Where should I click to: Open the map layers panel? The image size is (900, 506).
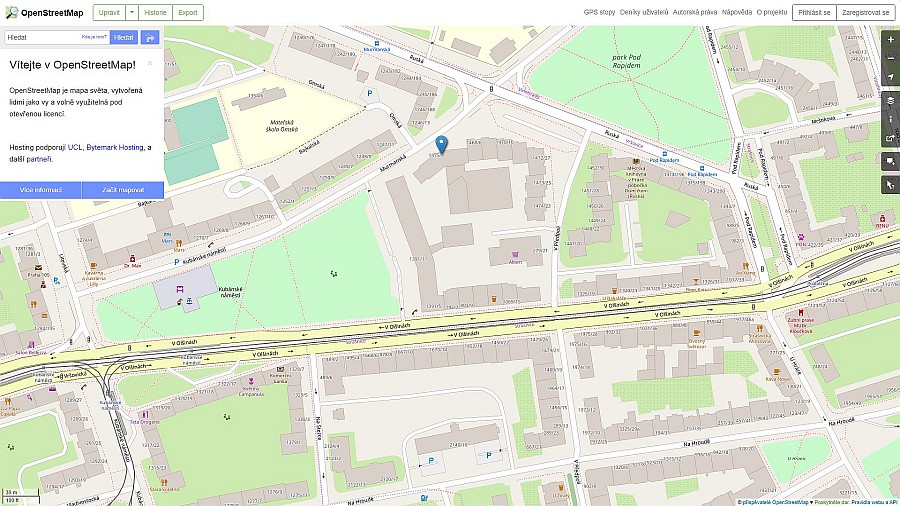(x=890, y=100)
